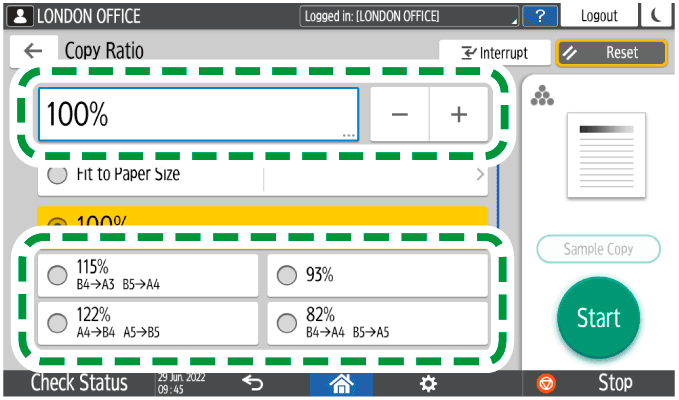Viewport: 679px width, 400px height.
Task: Select the 115% ratio option
Action: click(148, 275)
